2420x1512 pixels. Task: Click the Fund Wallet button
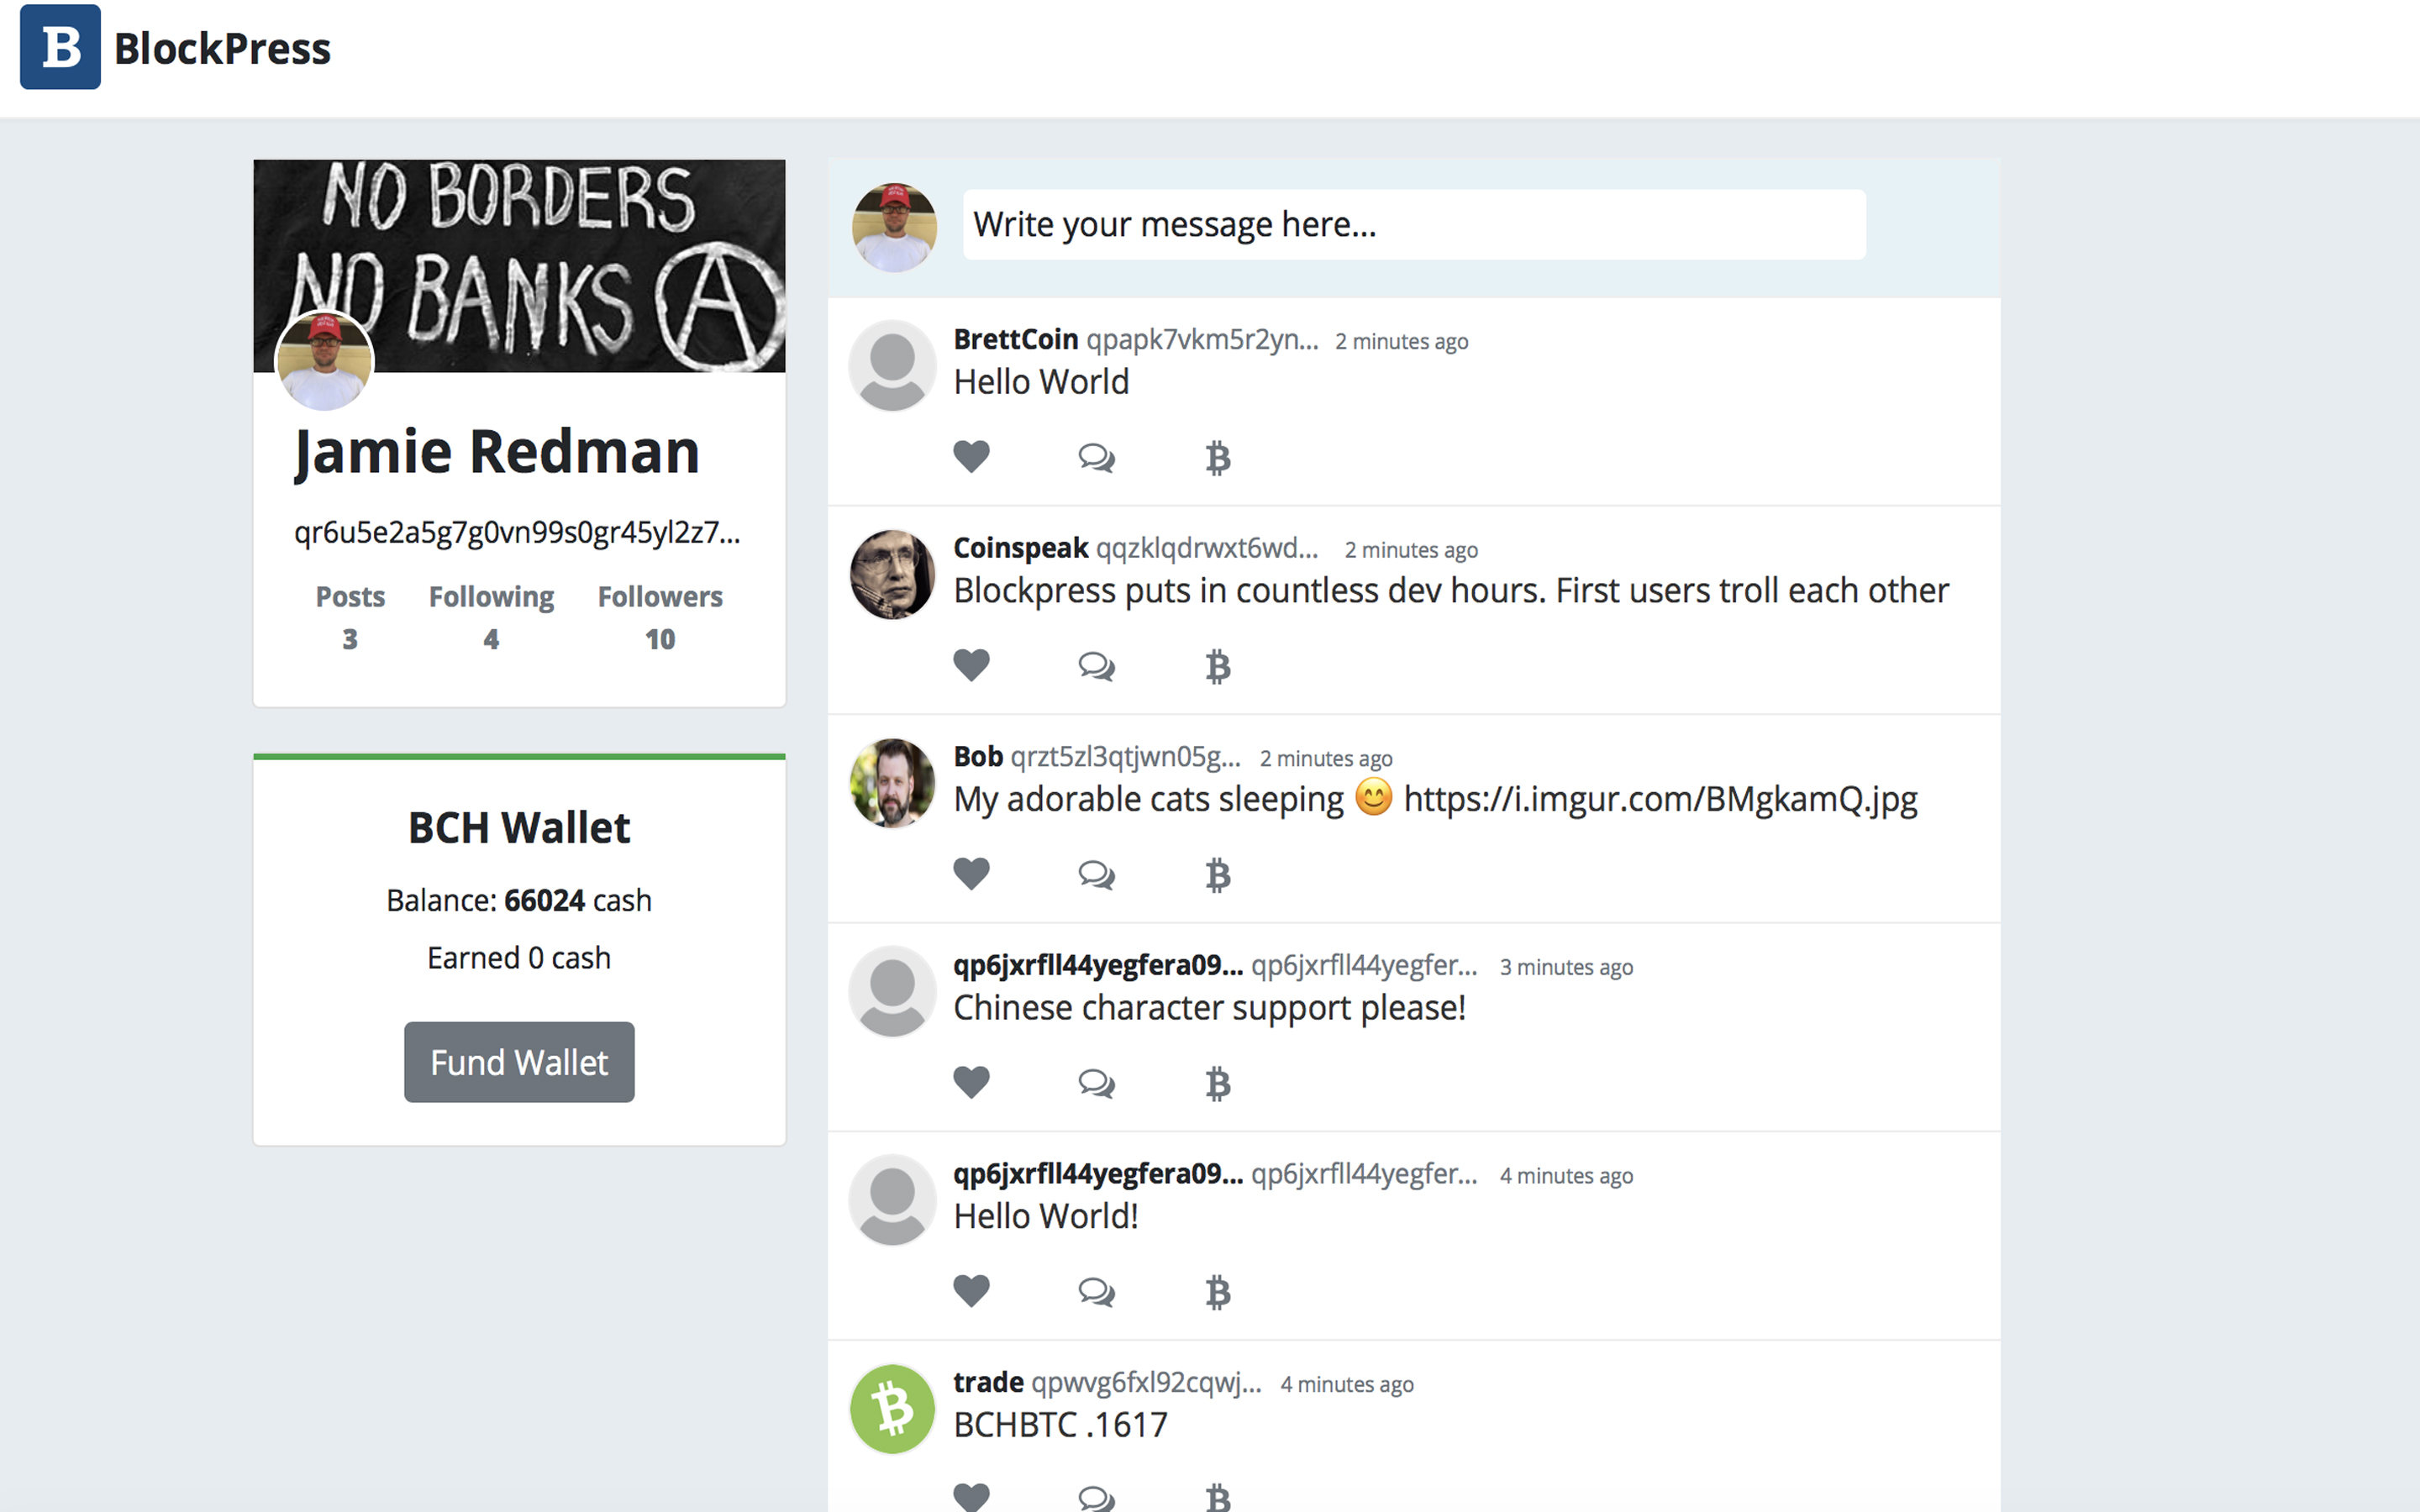518,1061
